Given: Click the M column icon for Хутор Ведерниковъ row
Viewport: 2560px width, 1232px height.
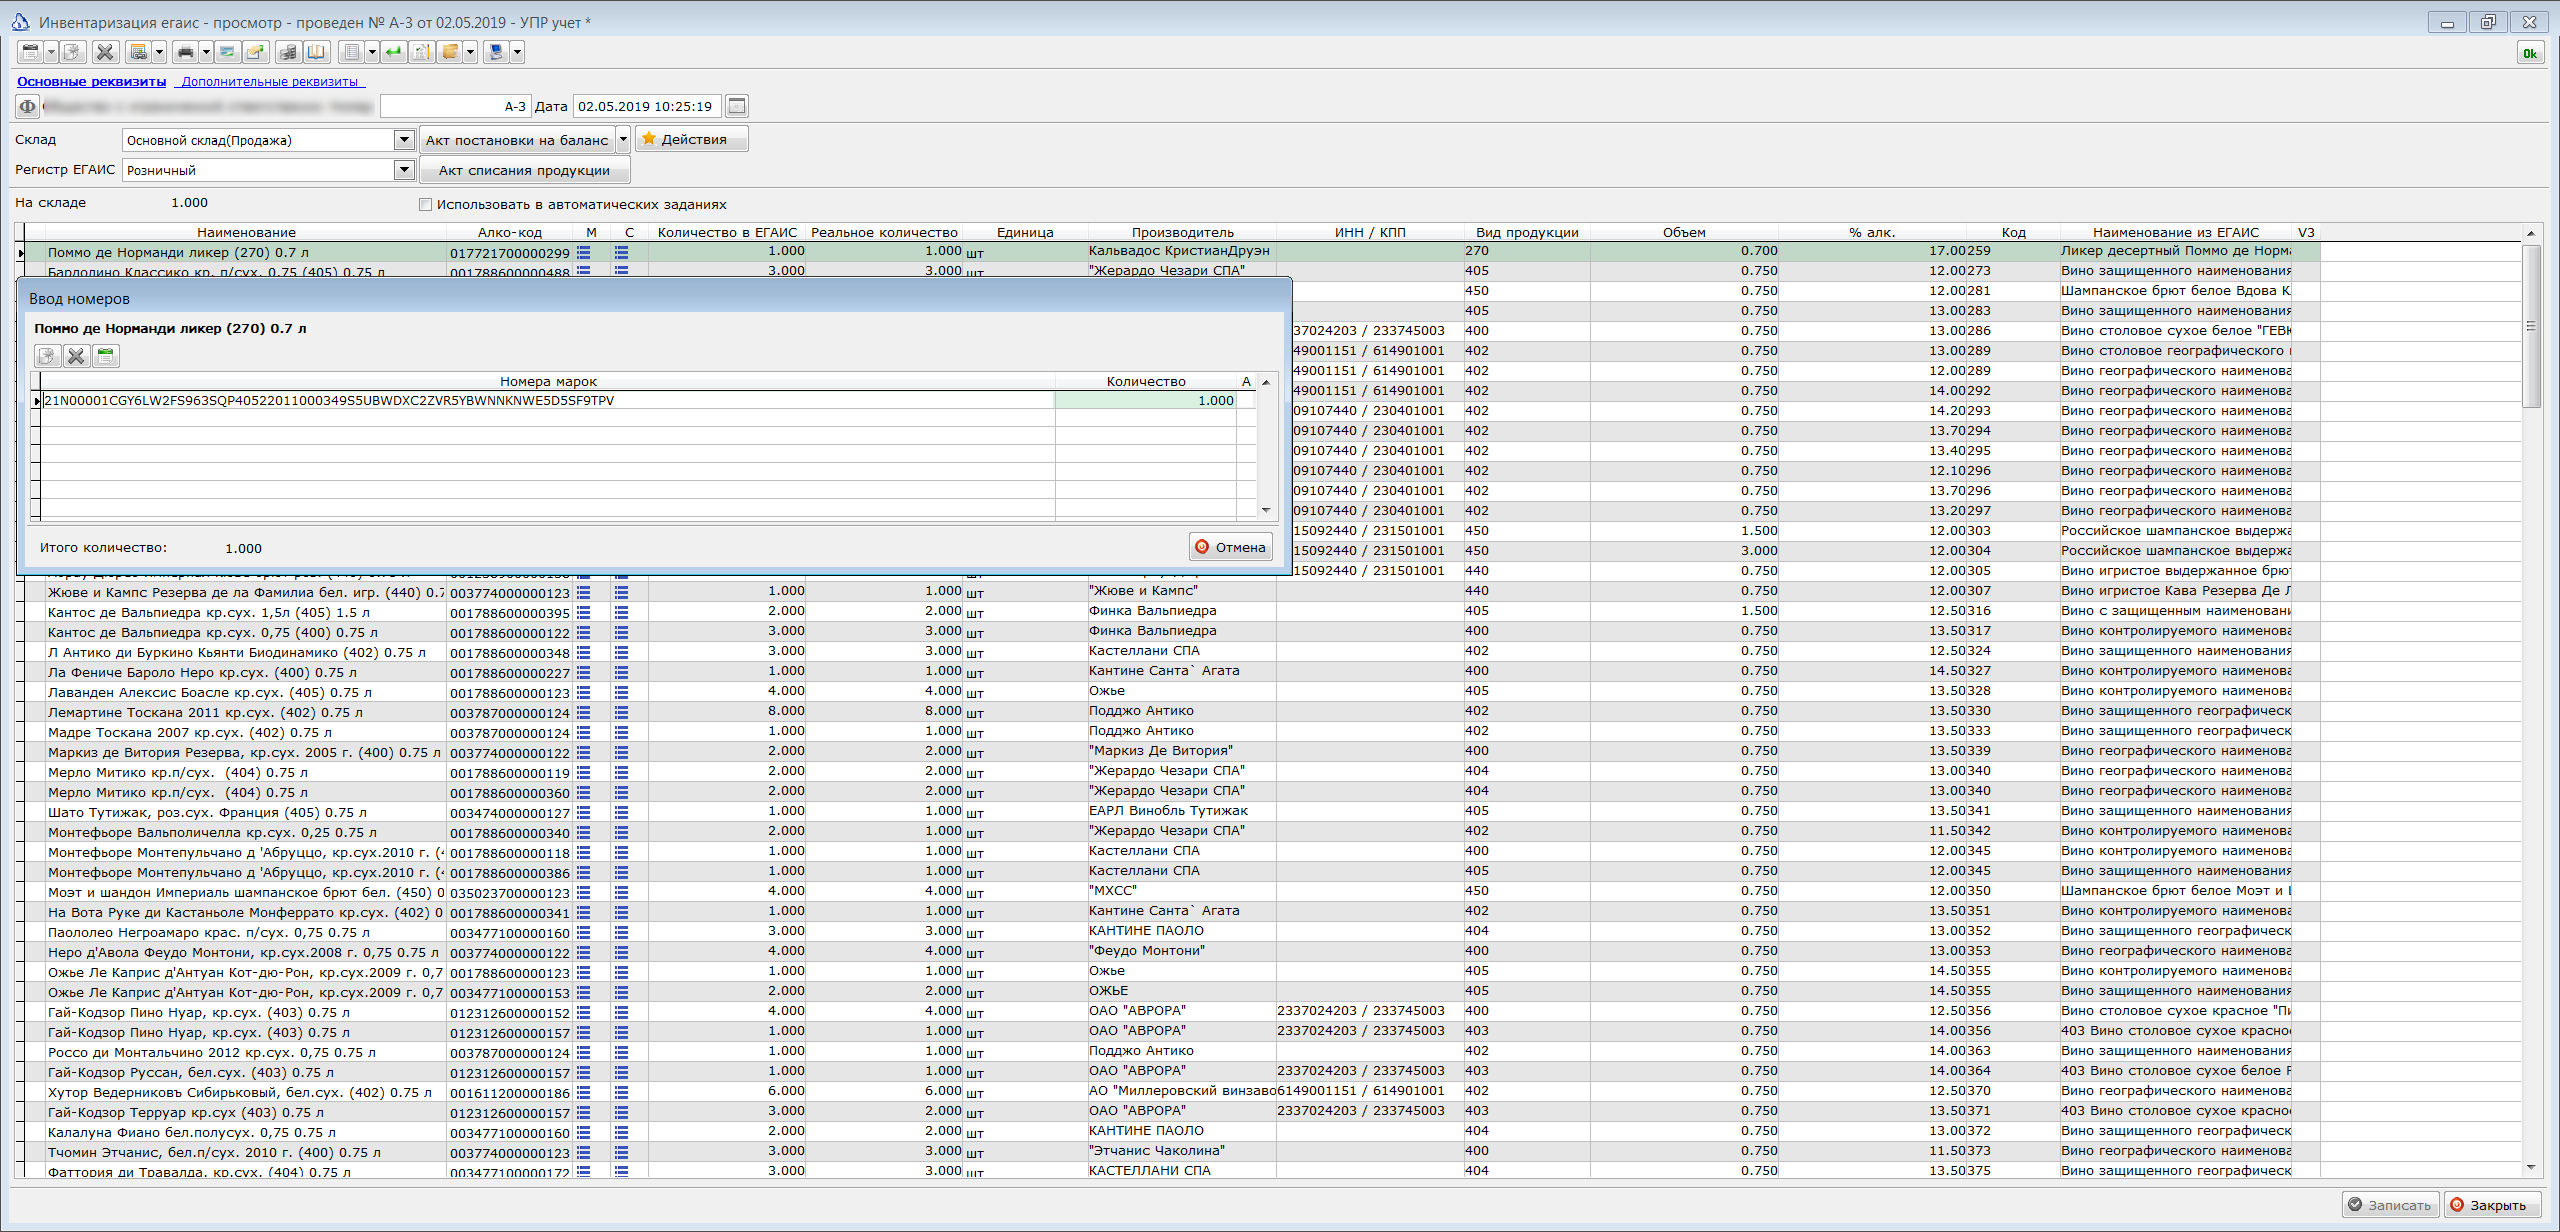Looking at the screenshot, I should (x=584, y=1092).
